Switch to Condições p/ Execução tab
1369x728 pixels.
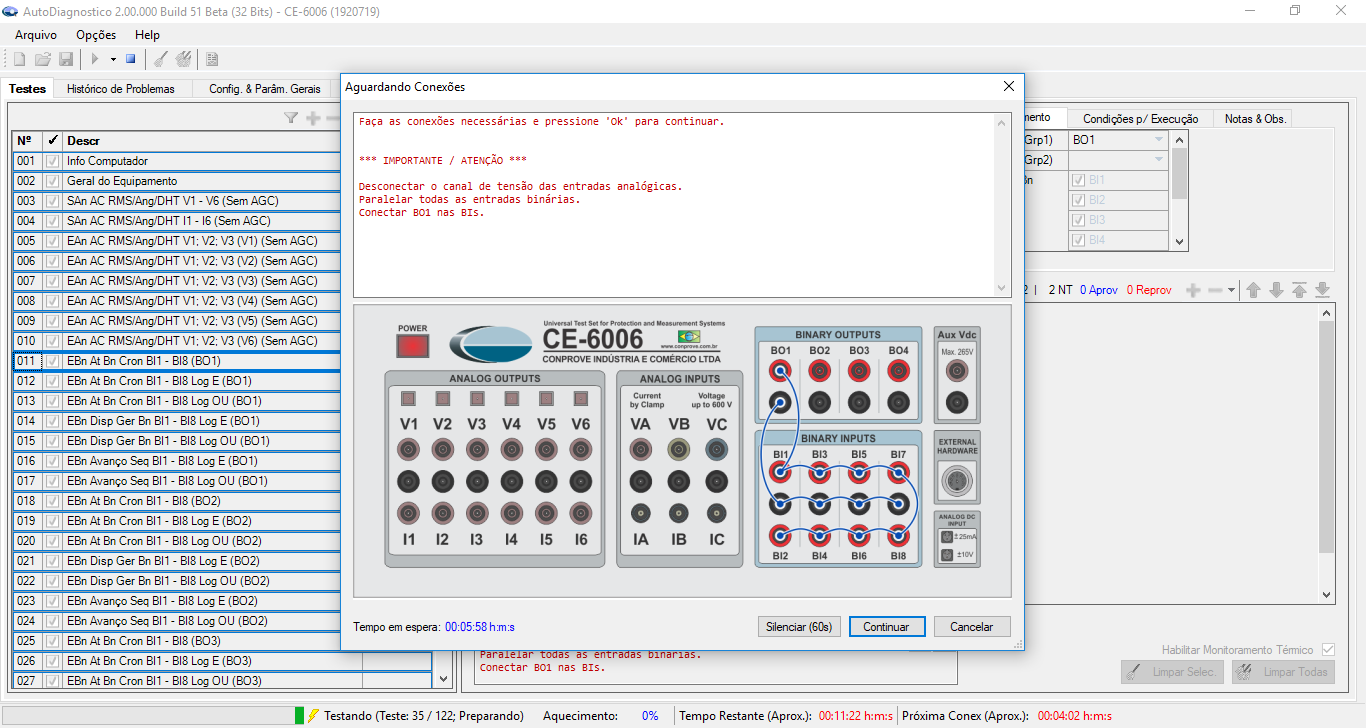pyautogui.click(x=1140, y=119)
